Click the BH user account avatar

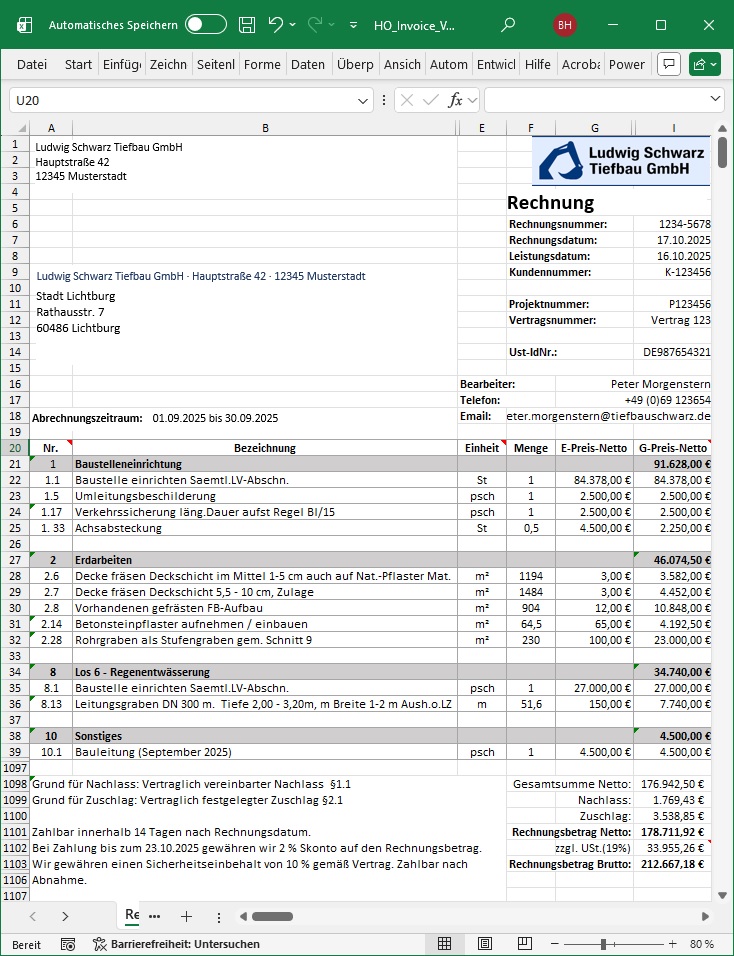(x=564, y=25)
